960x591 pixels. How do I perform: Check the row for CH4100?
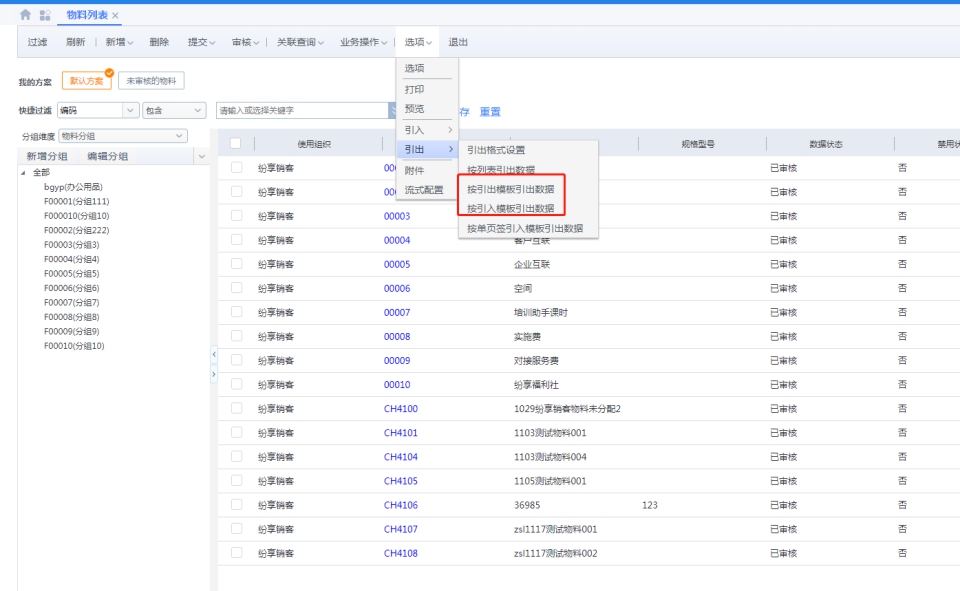236,408
